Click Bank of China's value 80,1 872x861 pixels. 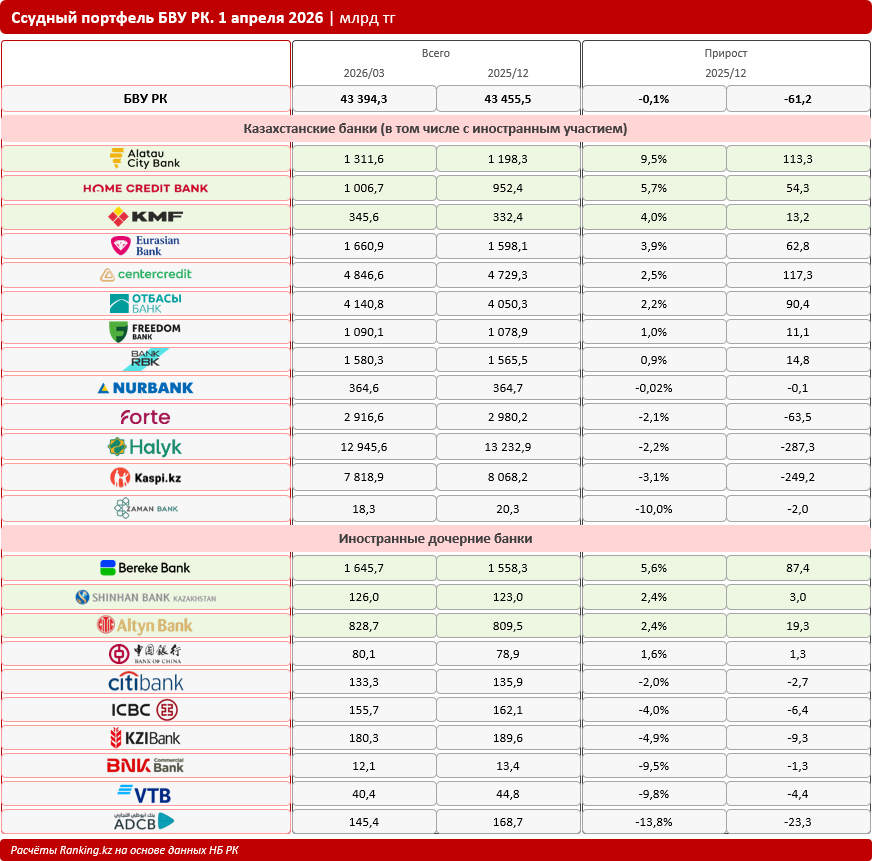pos(364,654)
